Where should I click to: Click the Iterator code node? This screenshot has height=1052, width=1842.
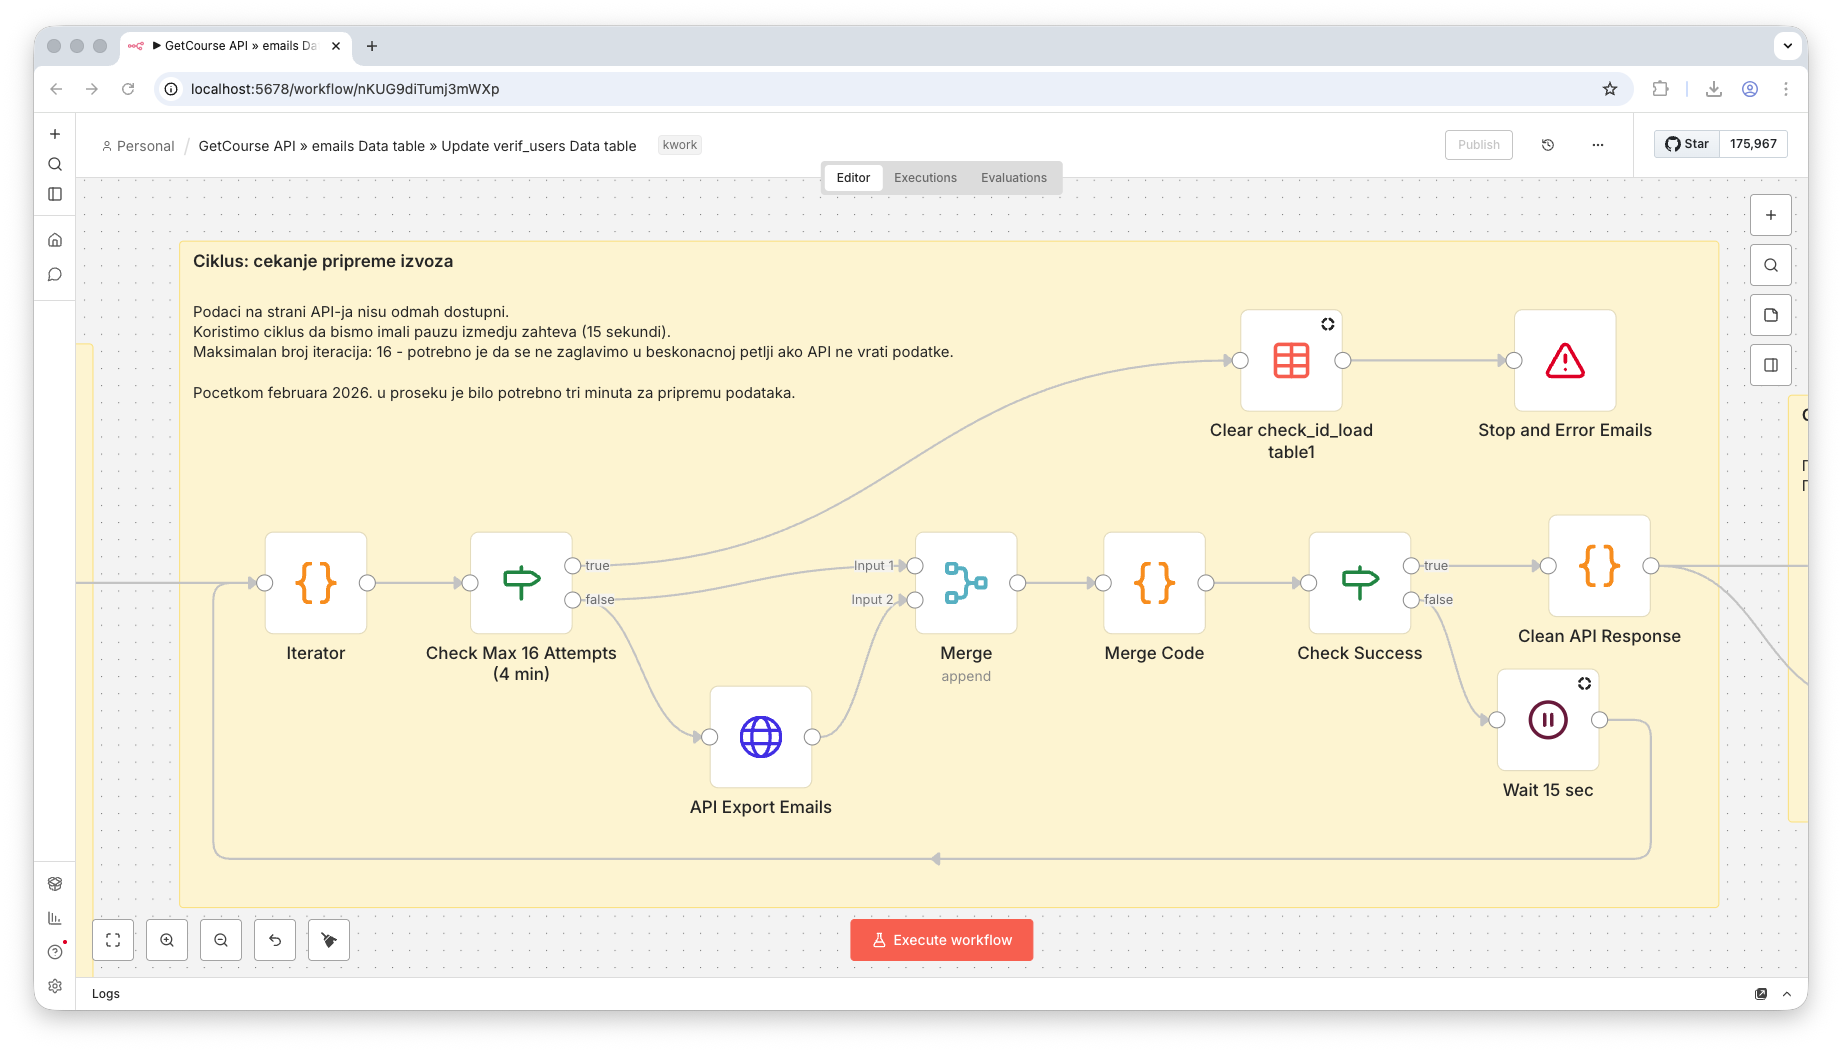pyautogui.click(x=315, y=583)
